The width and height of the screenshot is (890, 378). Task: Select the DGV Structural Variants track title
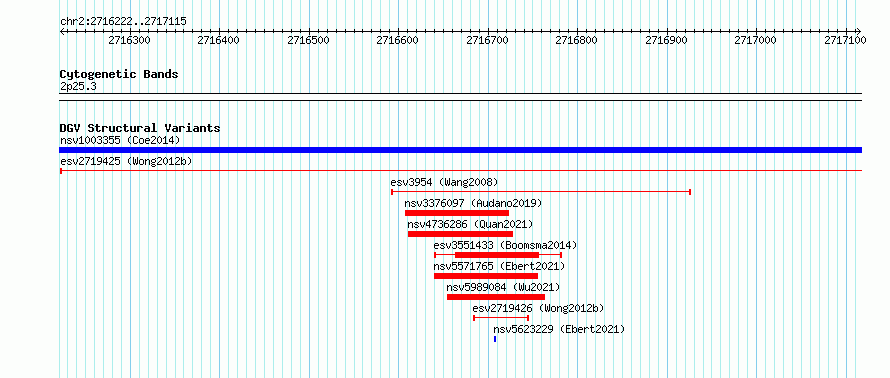coord(140,128)
